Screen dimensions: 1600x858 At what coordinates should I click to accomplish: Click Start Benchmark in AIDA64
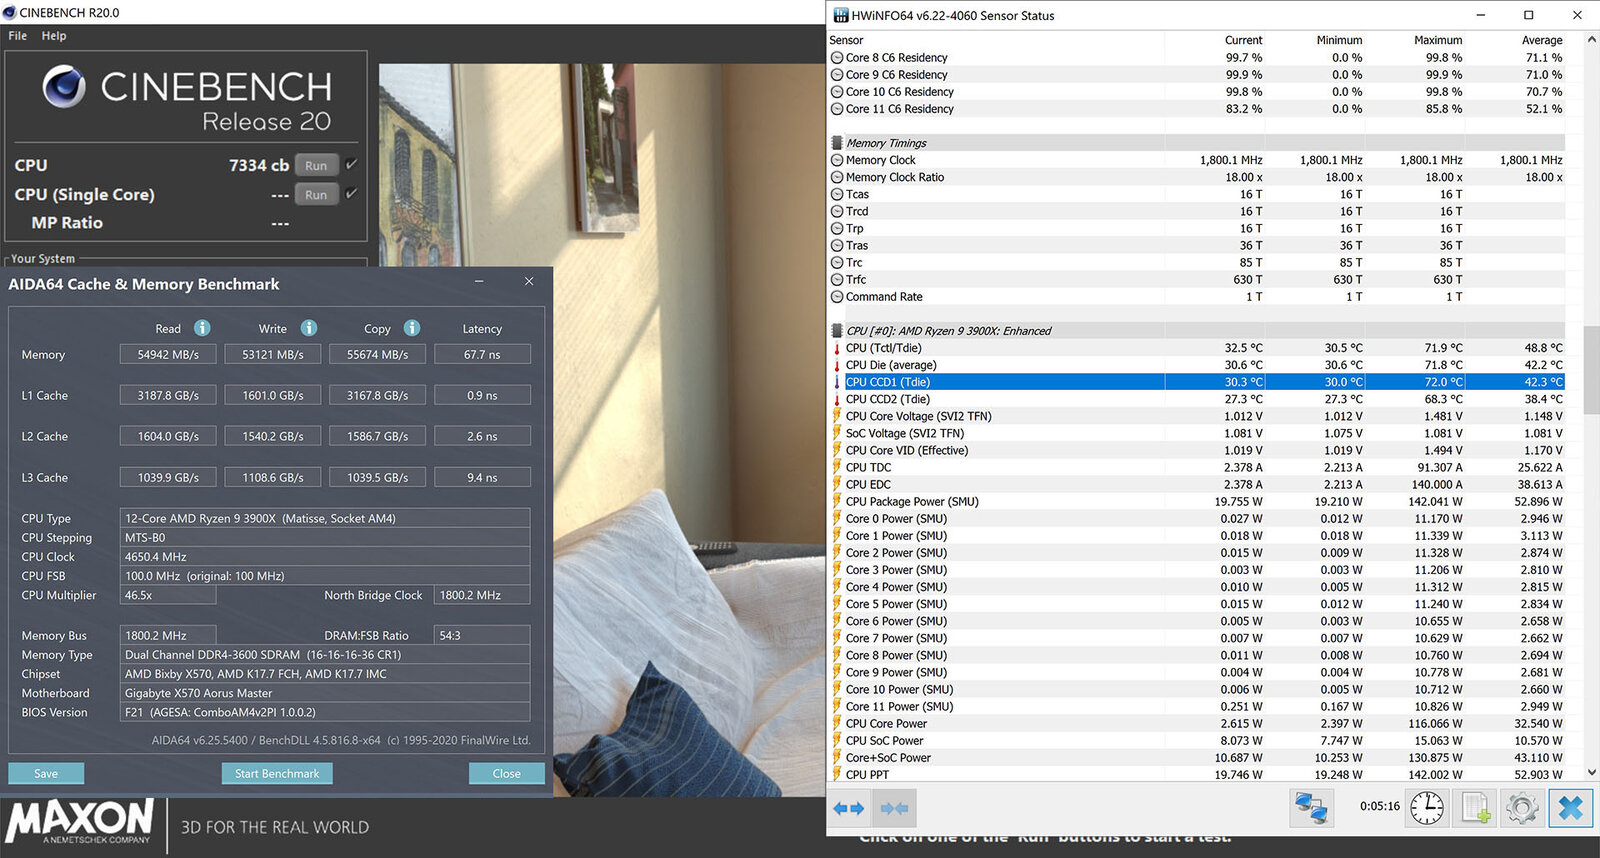pyautogui.click(x=277, y=773)
